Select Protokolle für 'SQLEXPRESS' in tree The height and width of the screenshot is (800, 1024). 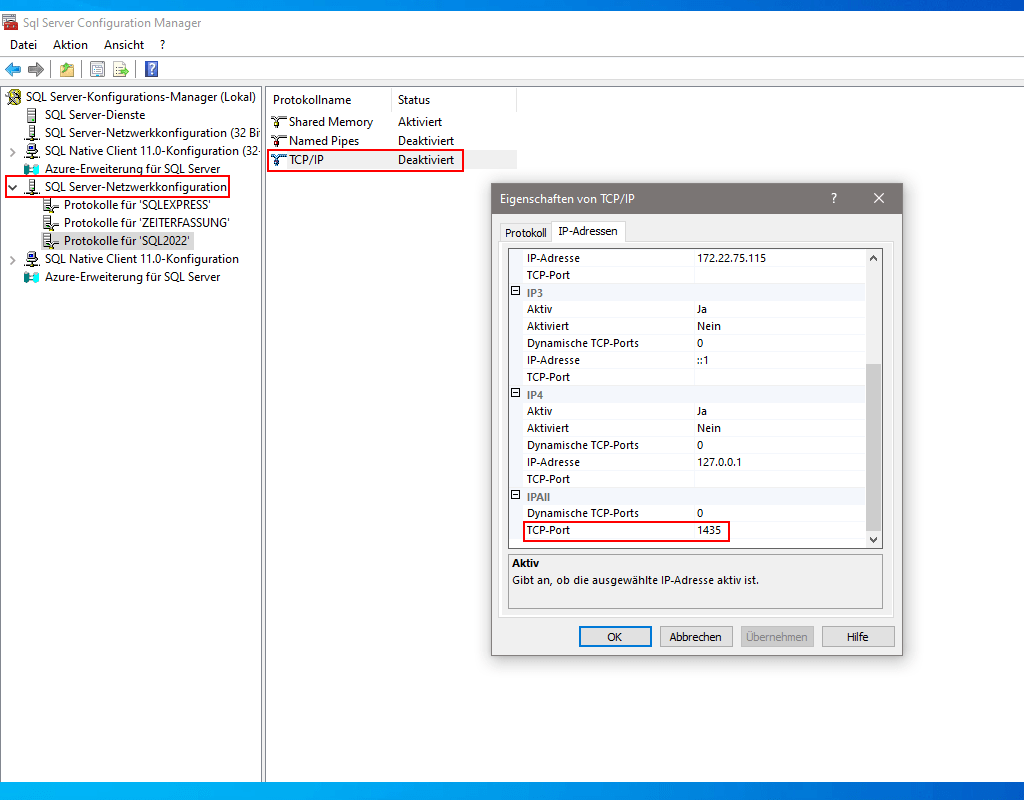point(136,205)
